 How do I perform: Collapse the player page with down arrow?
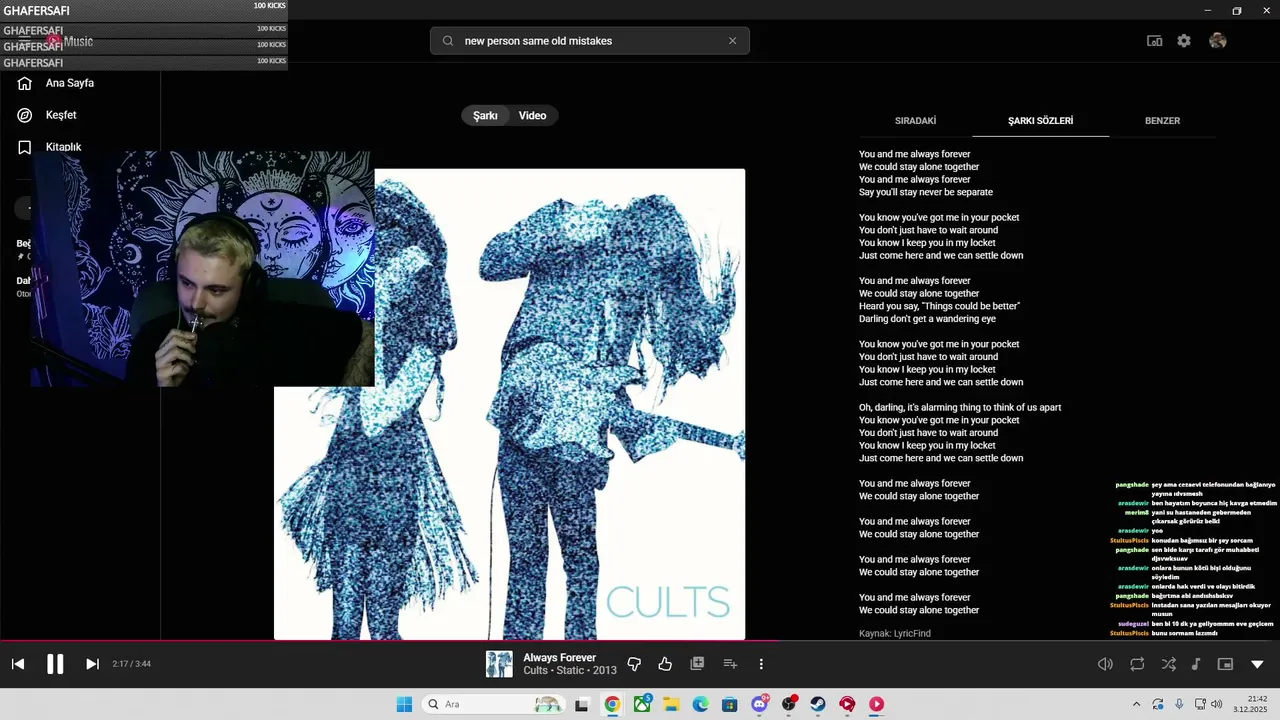tap(1257, 664)
